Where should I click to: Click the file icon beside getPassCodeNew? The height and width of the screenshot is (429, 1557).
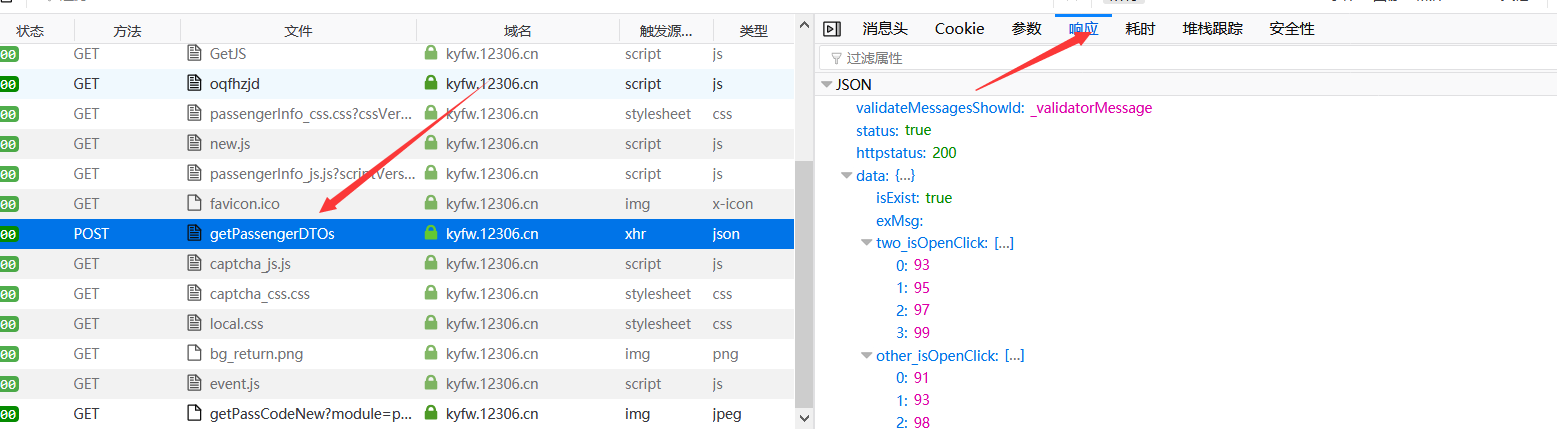tap(195, 413)
